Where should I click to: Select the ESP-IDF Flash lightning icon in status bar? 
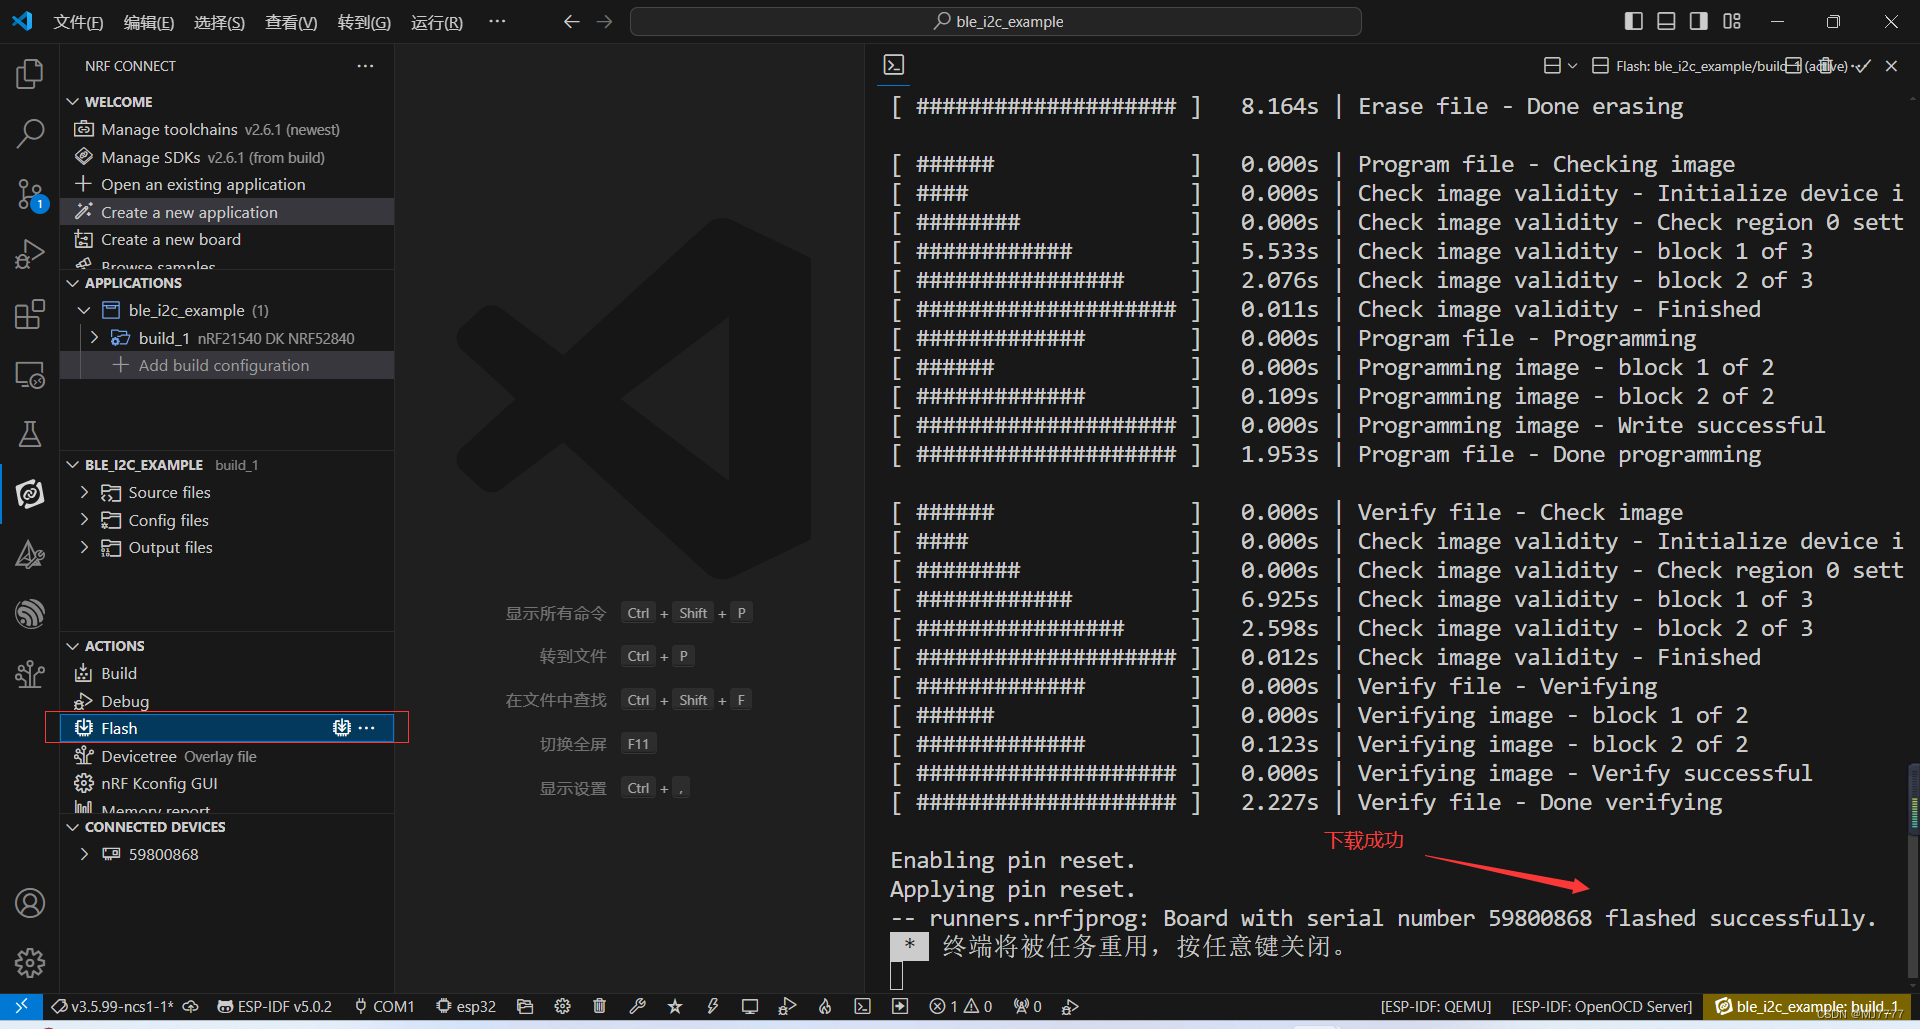coord(712,1007)
